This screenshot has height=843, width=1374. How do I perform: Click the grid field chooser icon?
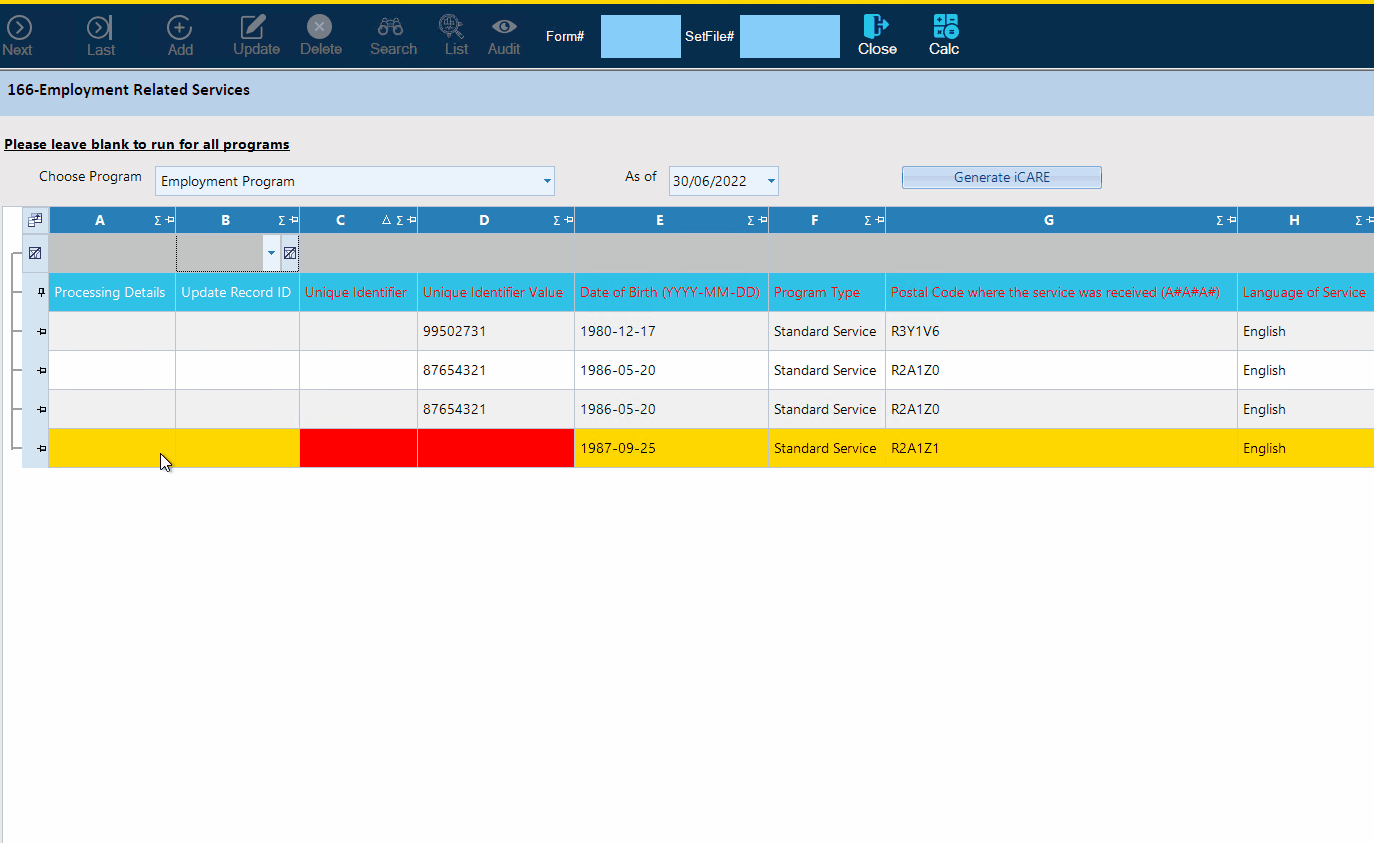coord(35,220)
